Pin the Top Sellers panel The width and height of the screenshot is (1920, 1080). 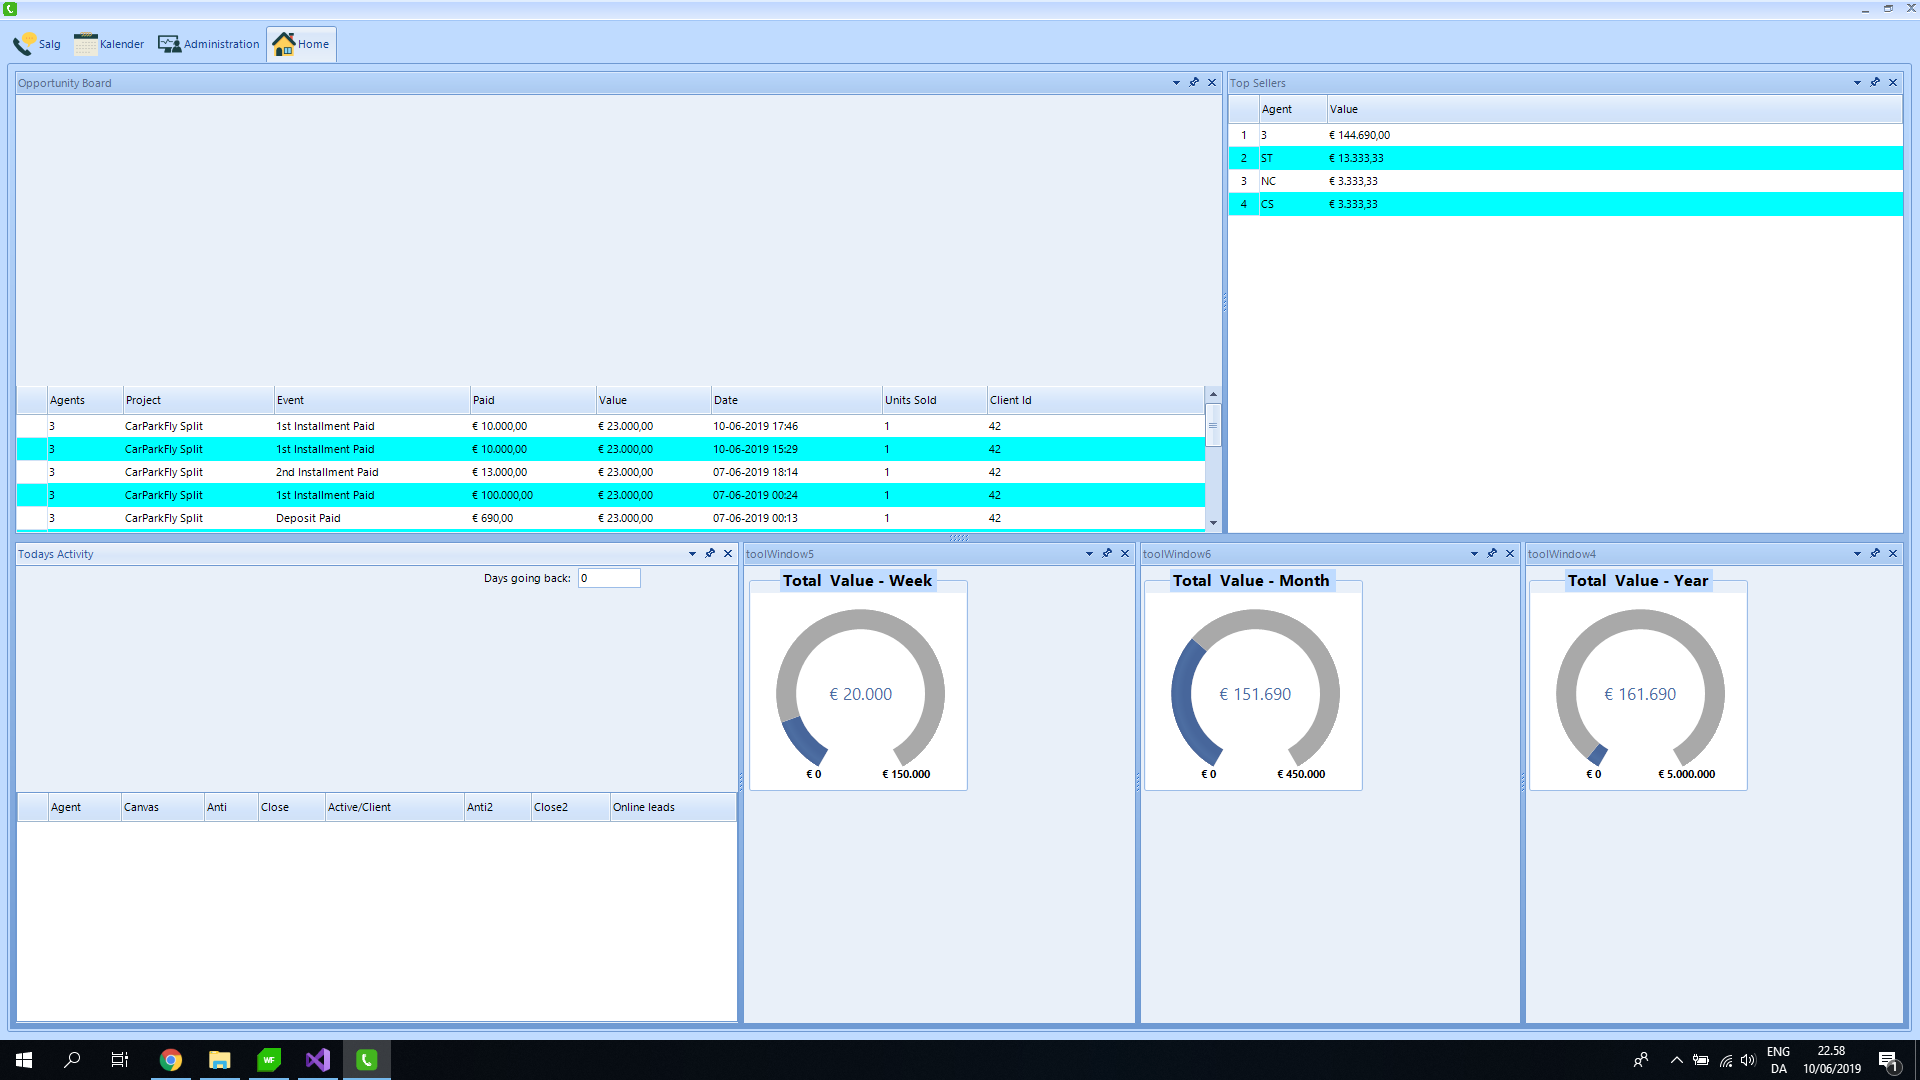click(x=1875, y=83)
